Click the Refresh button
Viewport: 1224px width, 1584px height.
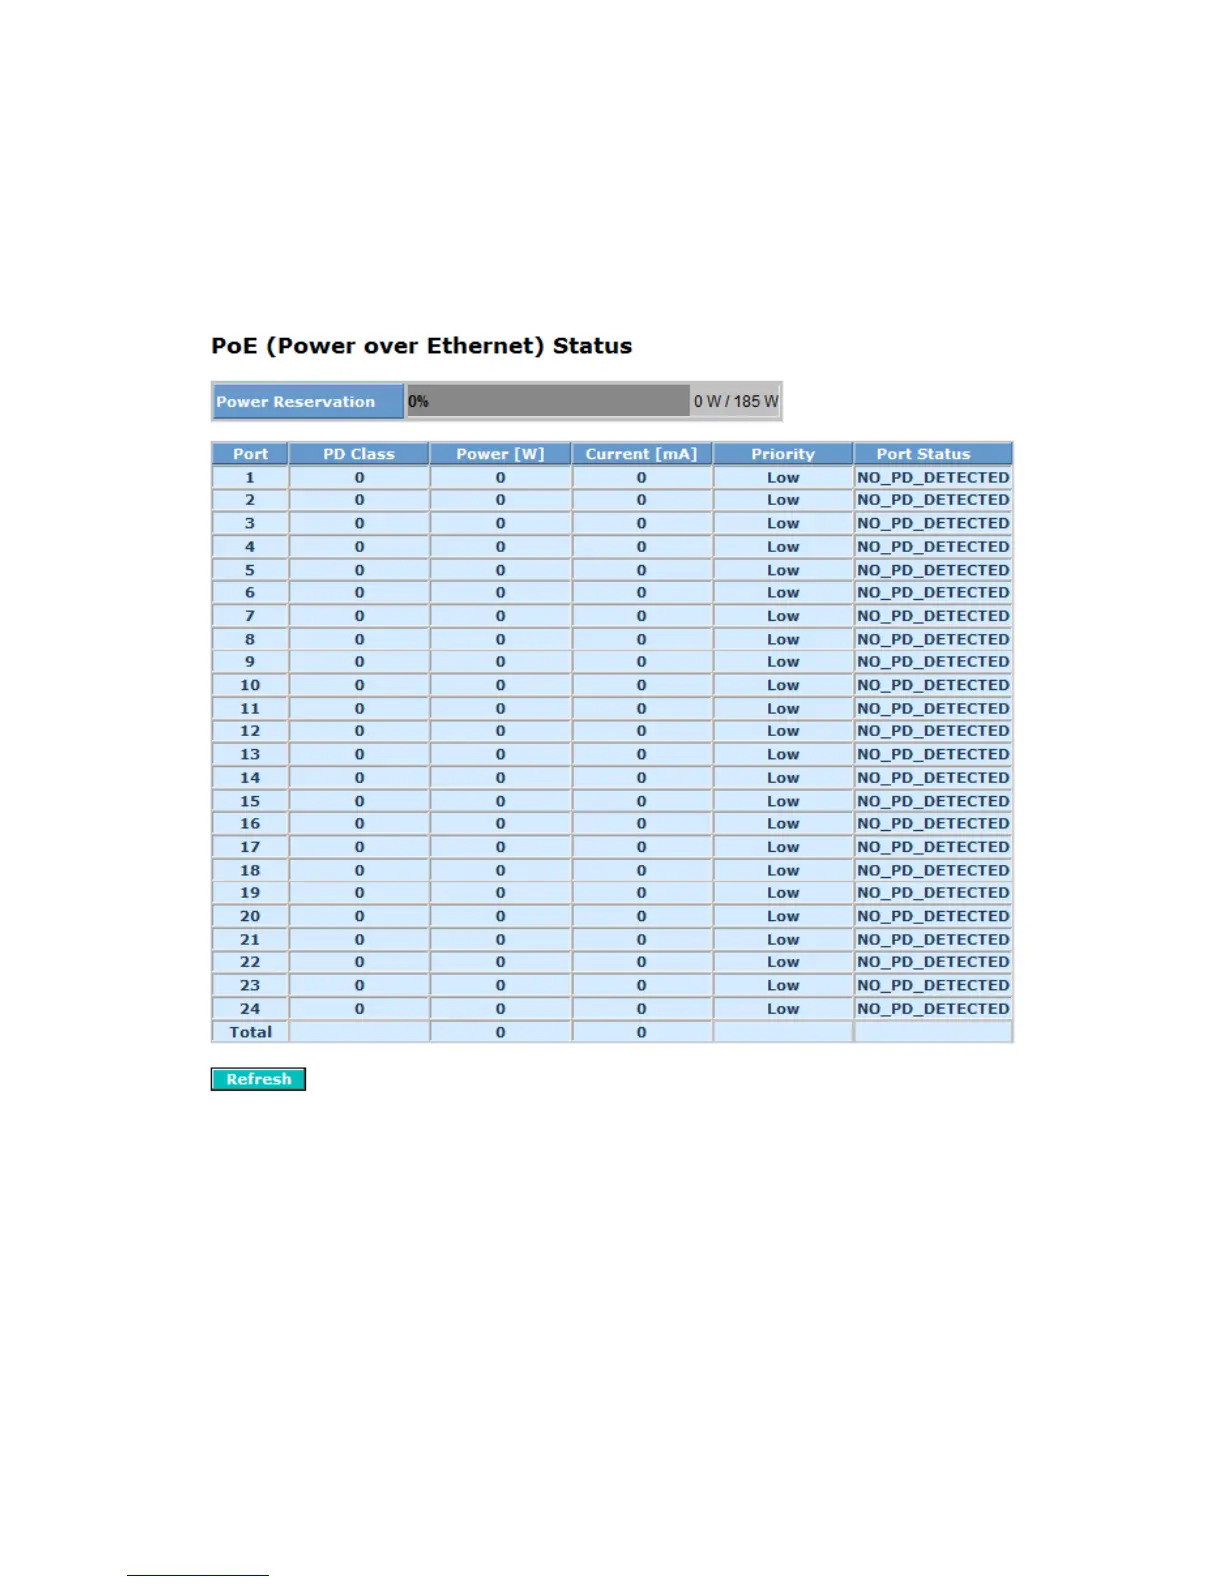pyautogui.click(x=258, y=1079)
